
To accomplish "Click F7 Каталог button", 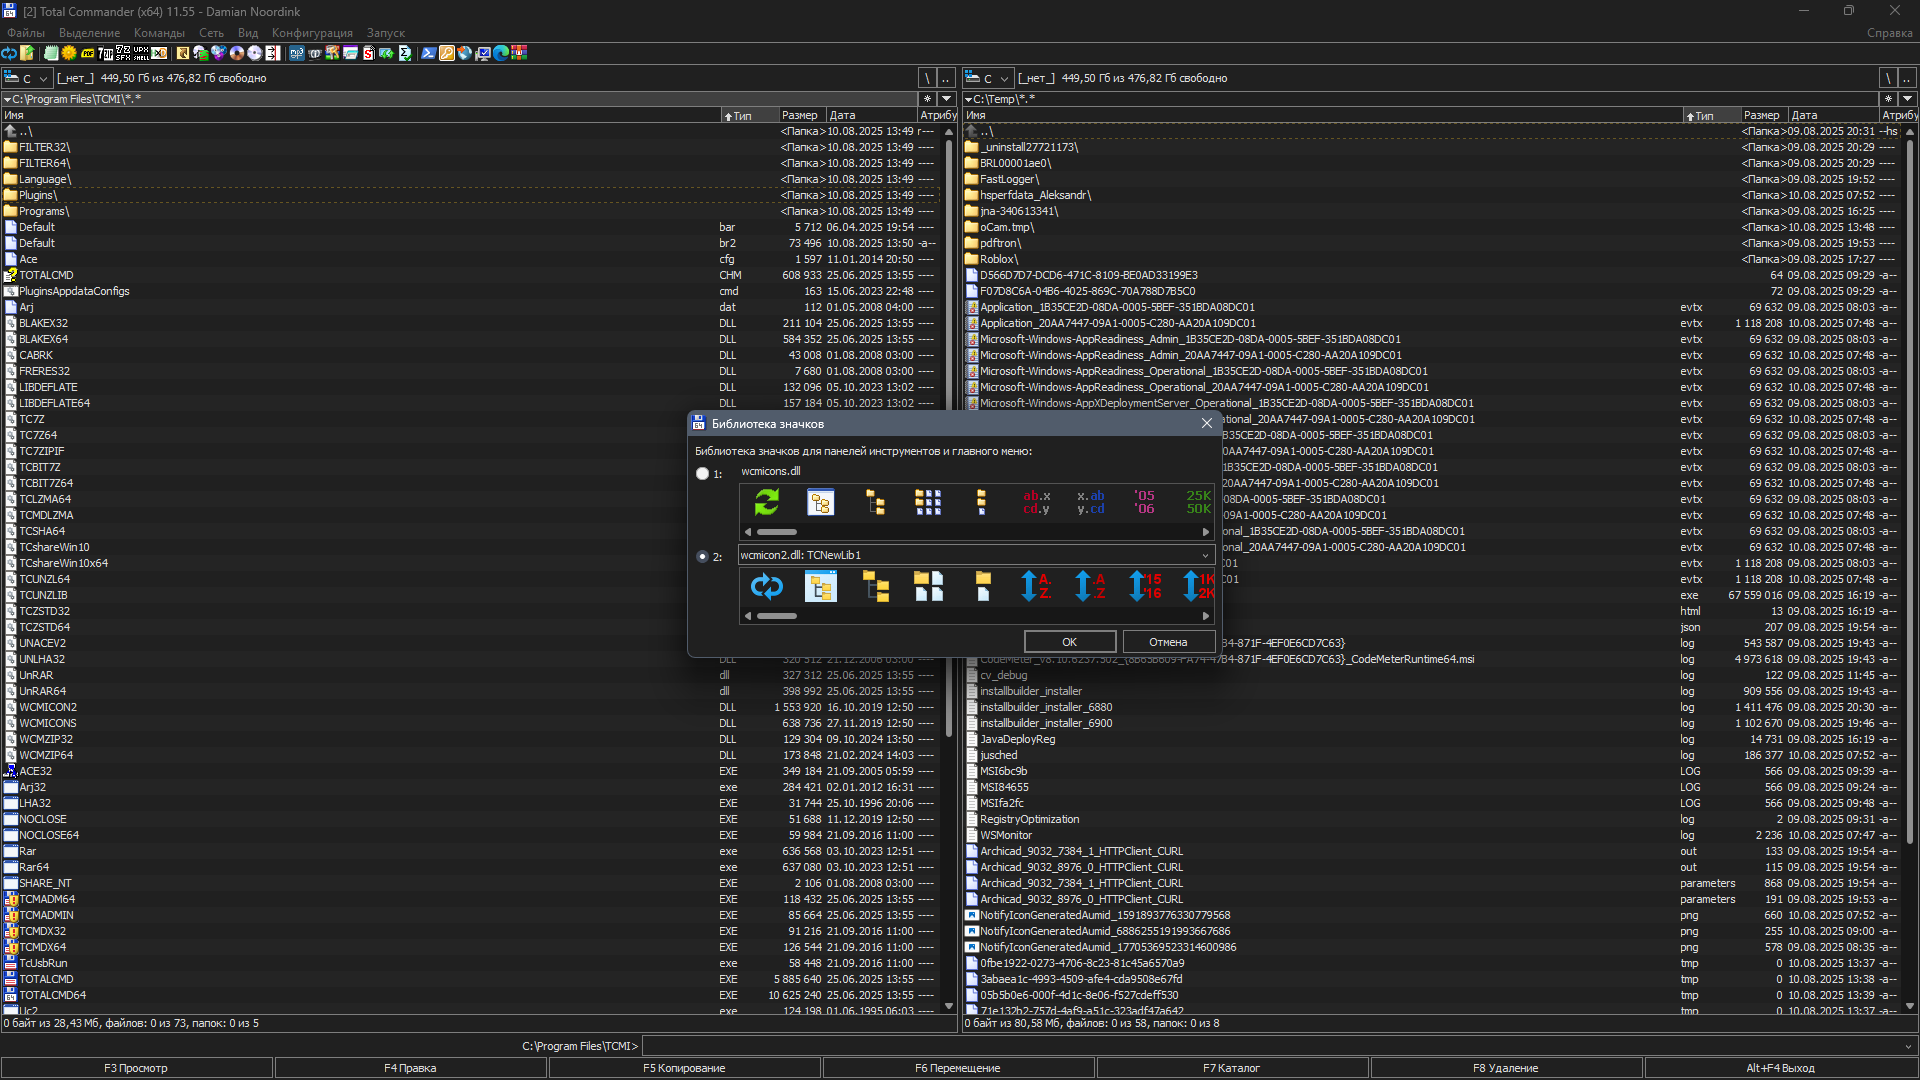I will click(1231, 1068).
